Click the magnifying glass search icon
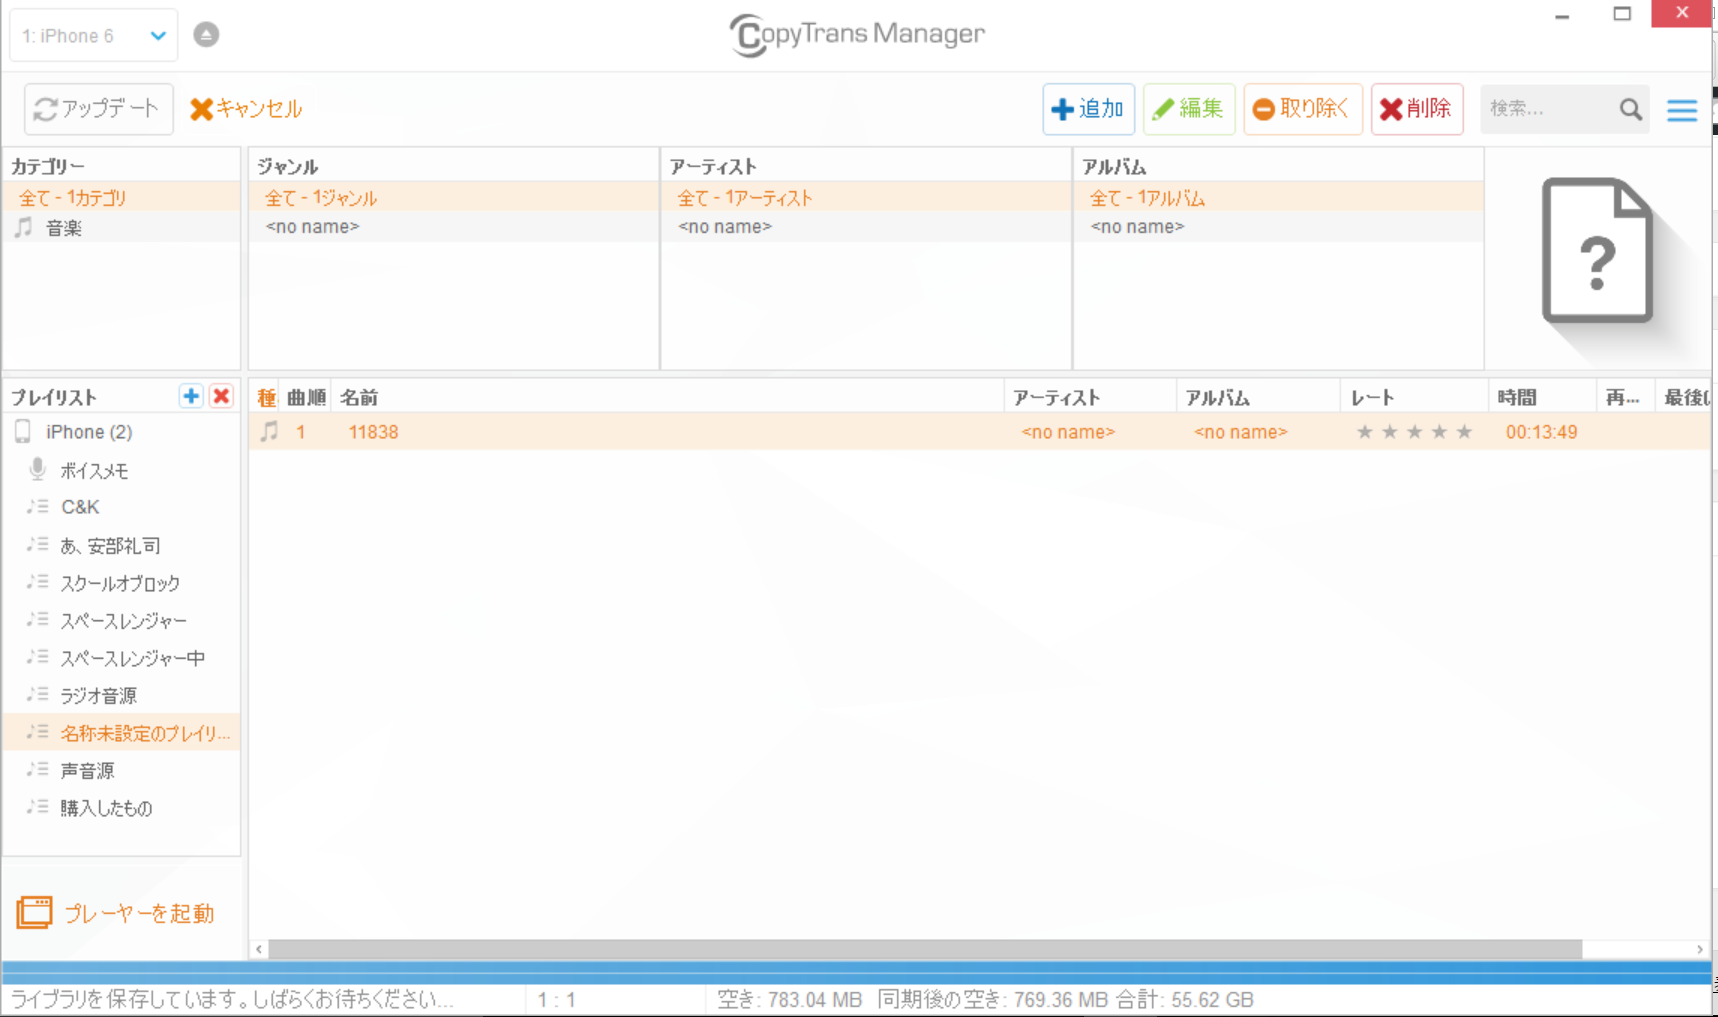1718x1017 pixels. (x=1630, y=109)
